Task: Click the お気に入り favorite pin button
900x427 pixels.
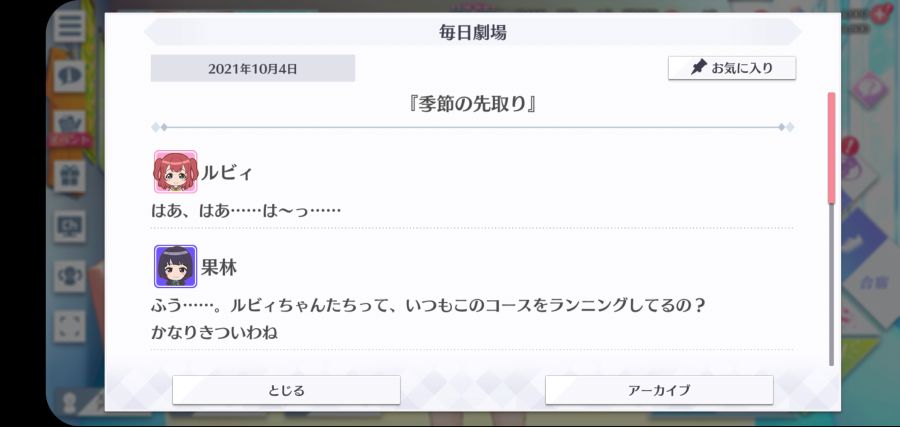Action: (x=732, y=68)
